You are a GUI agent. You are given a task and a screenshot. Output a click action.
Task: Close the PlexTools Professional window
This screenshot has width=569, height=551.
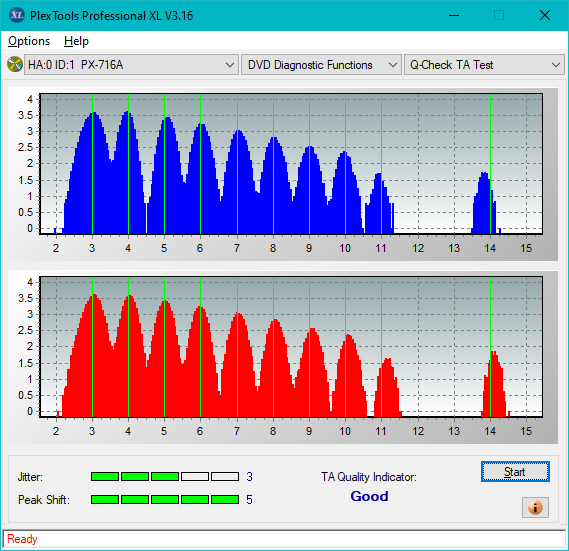(x=545, y=15)
